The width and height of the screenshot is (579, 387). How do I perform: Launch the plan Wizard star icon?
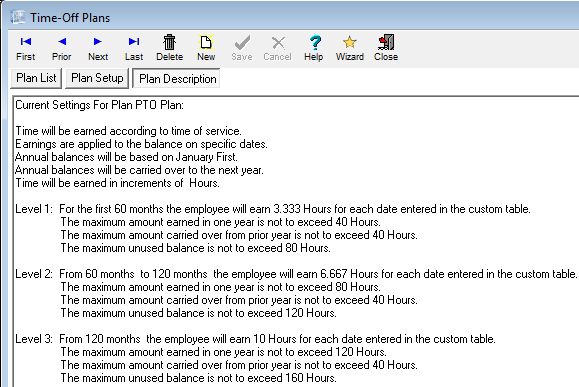pos(350,42)
